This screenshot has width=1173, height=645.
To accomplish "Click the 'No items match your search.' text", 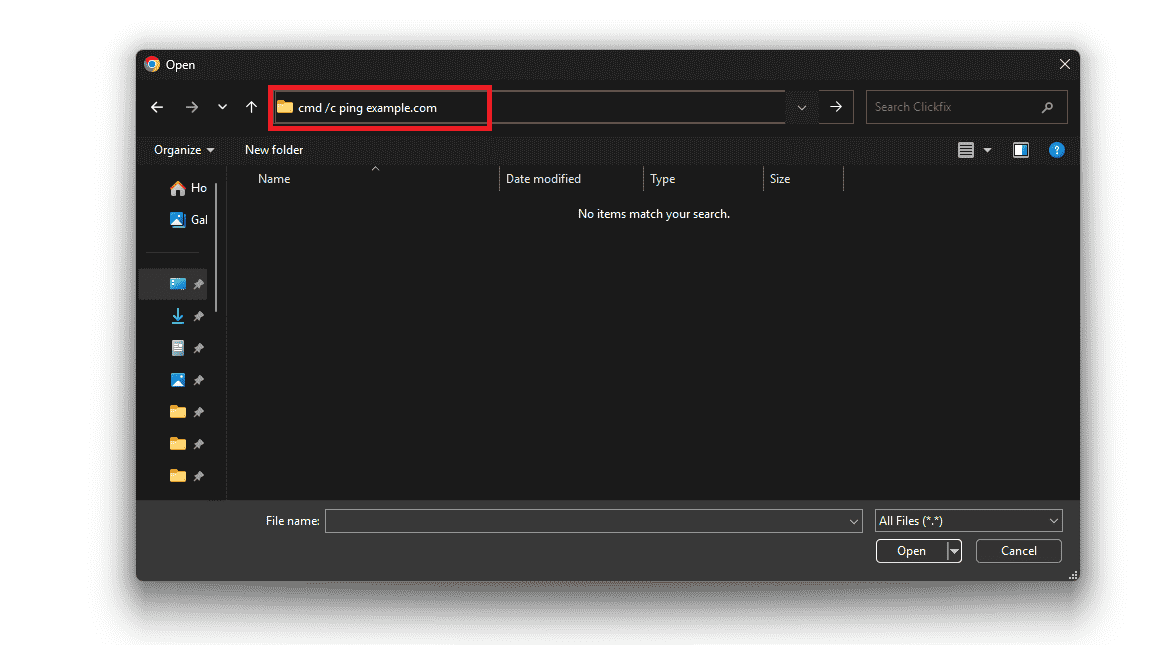I will coord(654,214).
